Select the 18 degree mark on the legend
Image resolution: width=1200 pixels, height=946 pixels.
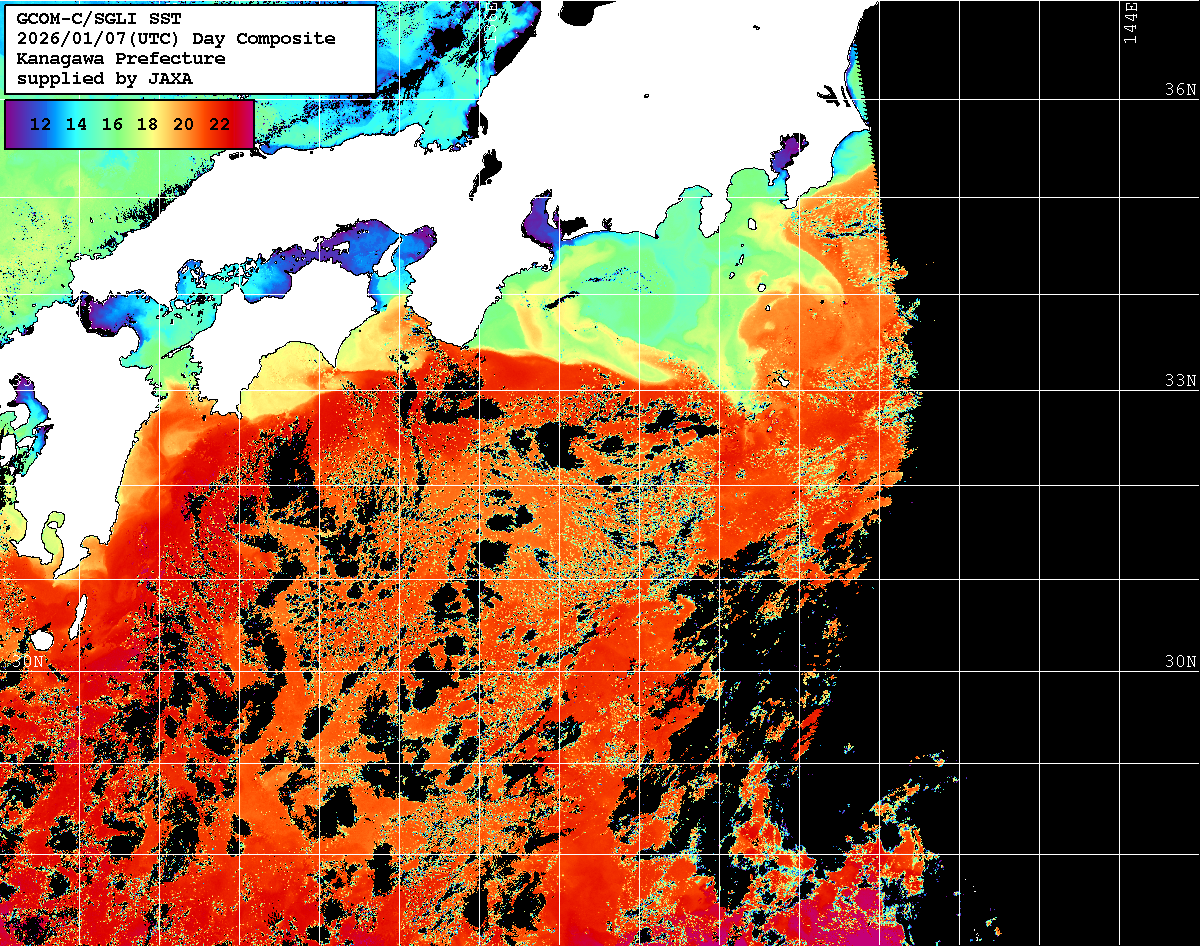(147, 125)
